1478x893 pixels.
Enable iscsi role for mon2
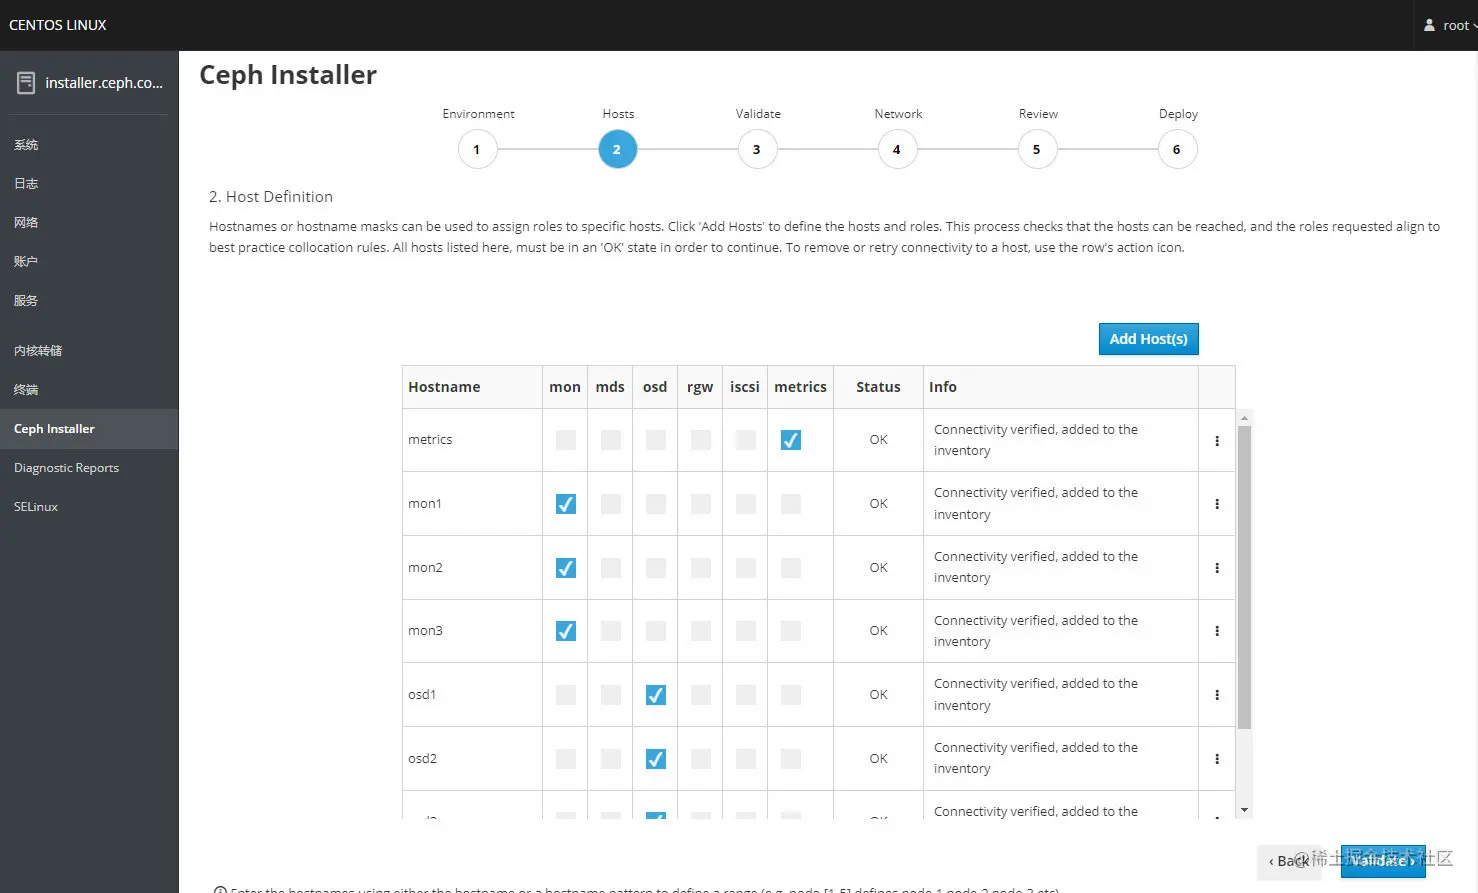pos(746,568)
